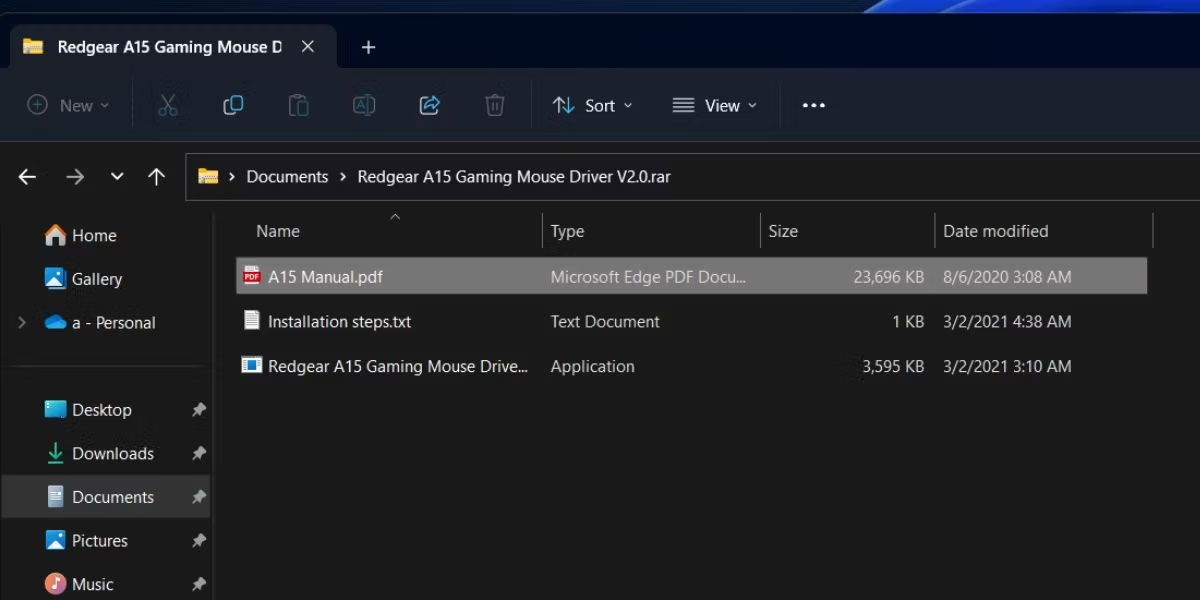Click the 3/2/2021 4:38 AM date
Screen dimensions: 1200x600
click(1007, 322)
